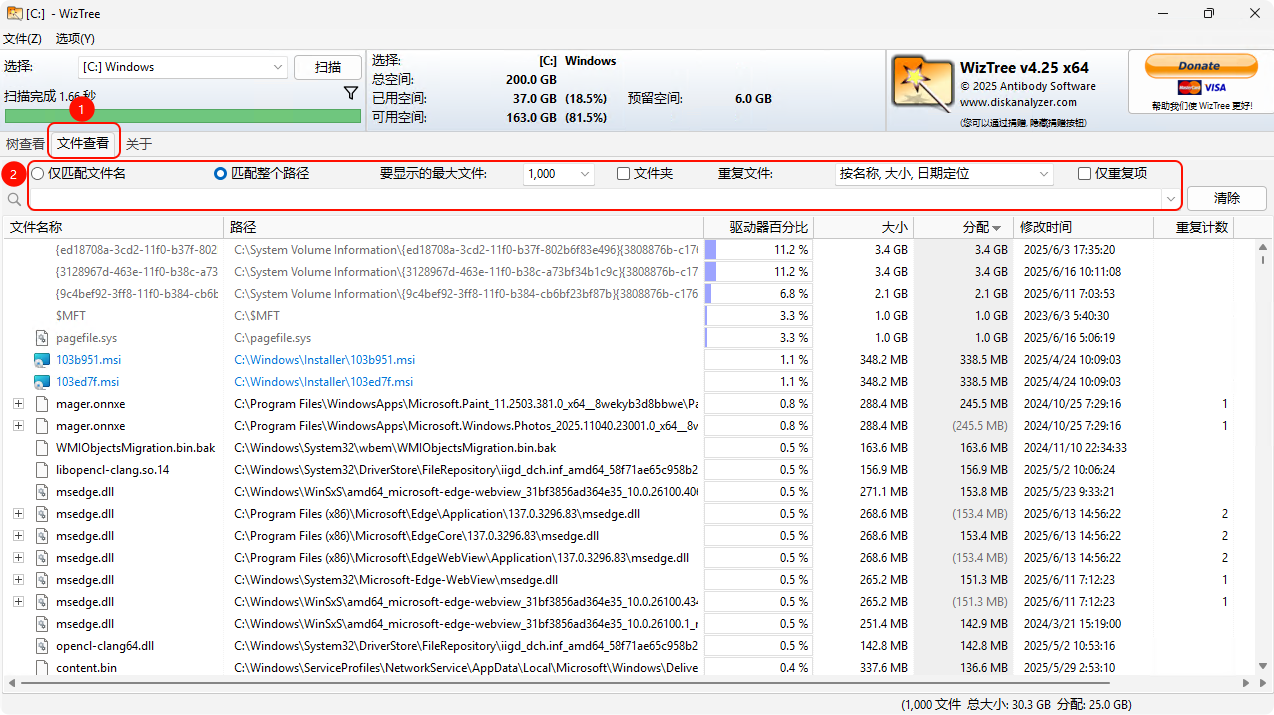The height and width of the screenshot is (715, 1274).
Task: Click the green scan progress bar
Action: (182, 116)
